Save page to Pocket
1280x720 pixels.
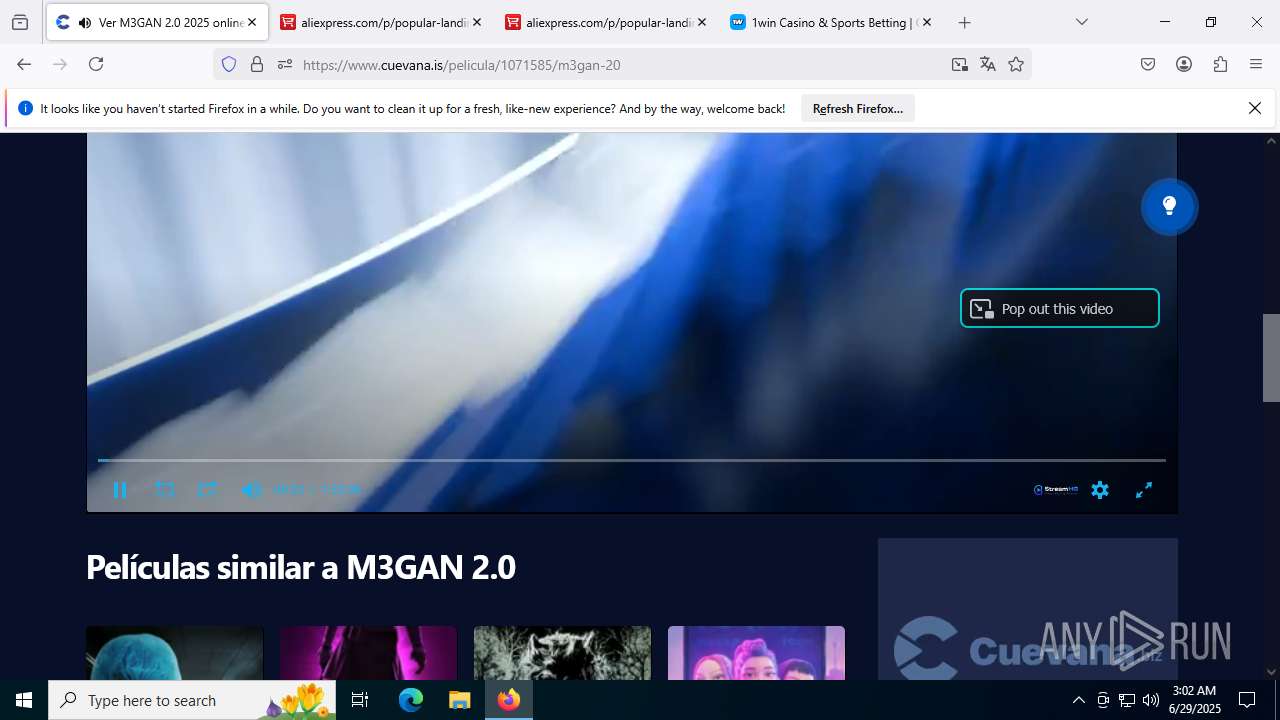(1148, 64)
